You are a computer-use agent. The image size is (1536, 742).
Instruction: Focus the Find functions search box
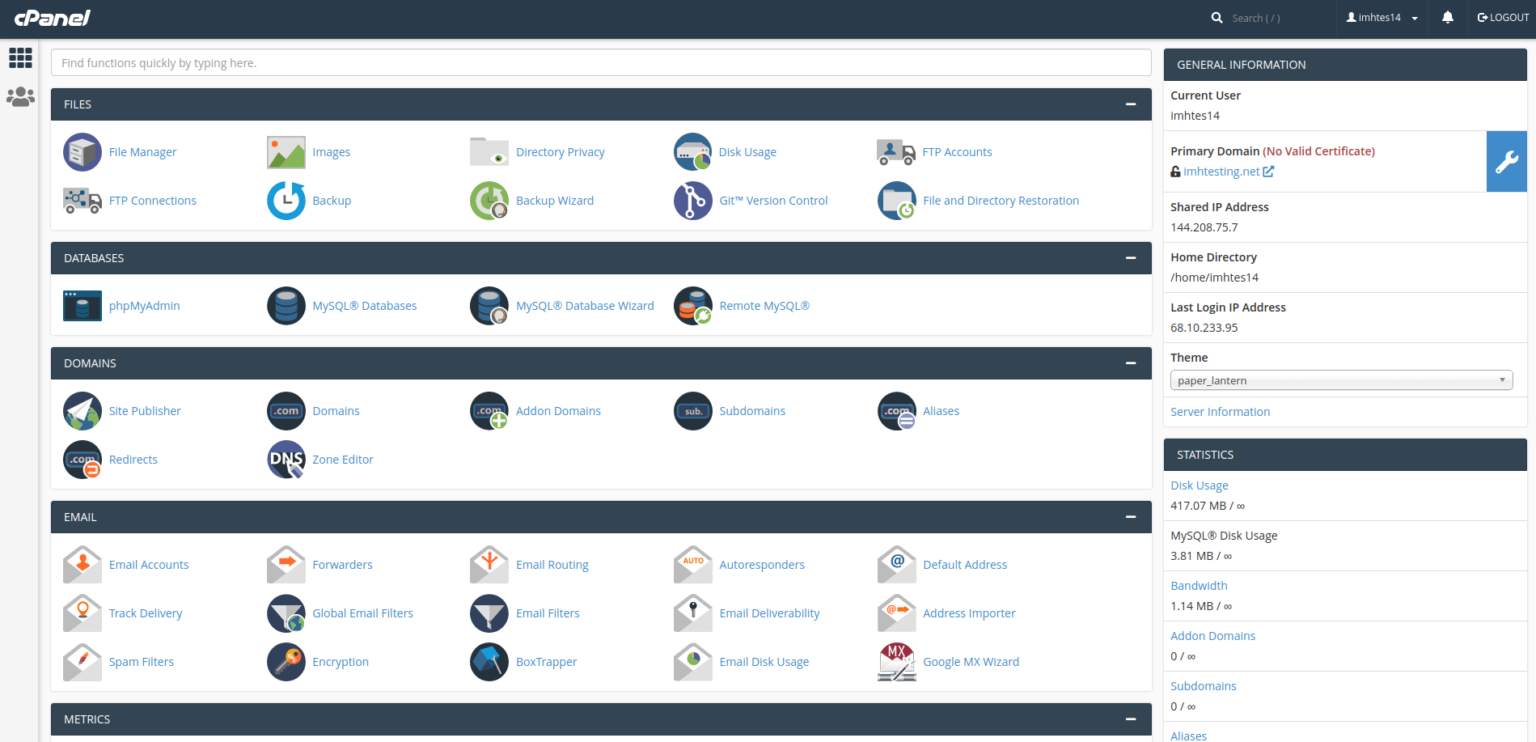[601, 63]
